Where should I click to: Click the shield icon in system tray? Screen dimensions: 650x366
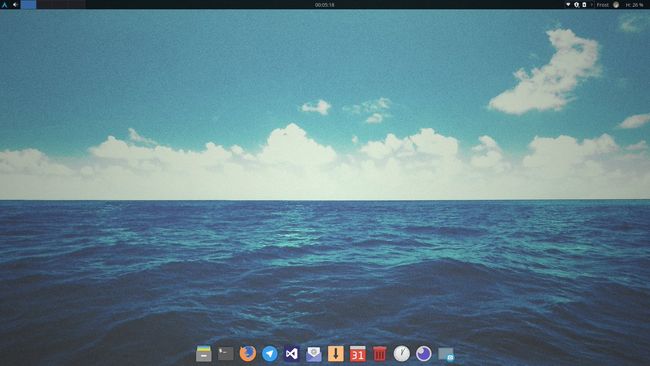coord(576,5)
